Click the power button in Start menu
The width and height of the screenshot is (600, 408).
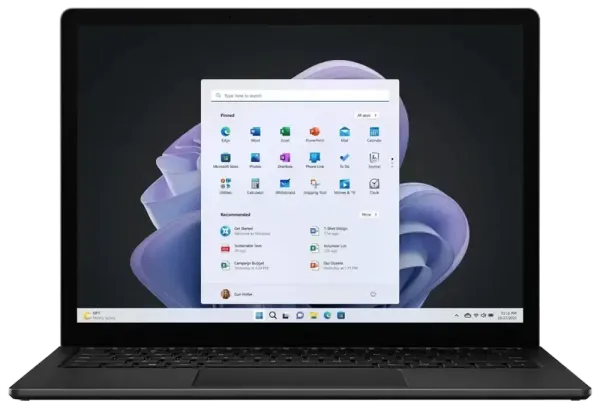click(x=373, y=294)
